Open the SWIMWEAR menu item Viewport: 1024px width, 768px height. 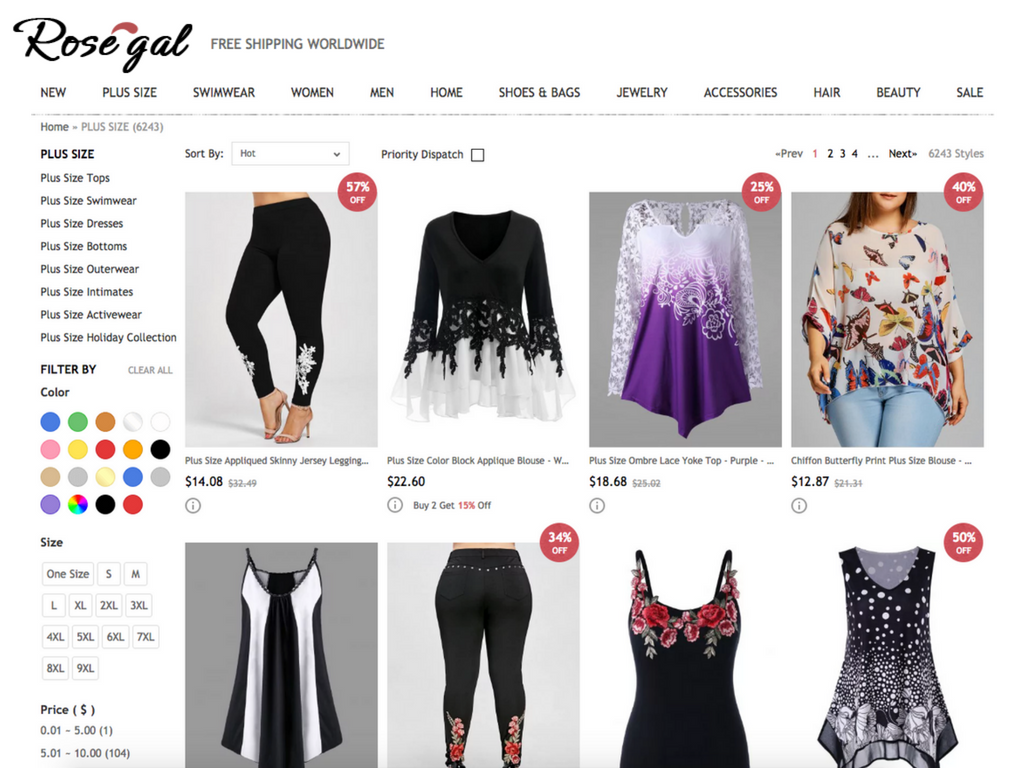click(x=224, y=93)
